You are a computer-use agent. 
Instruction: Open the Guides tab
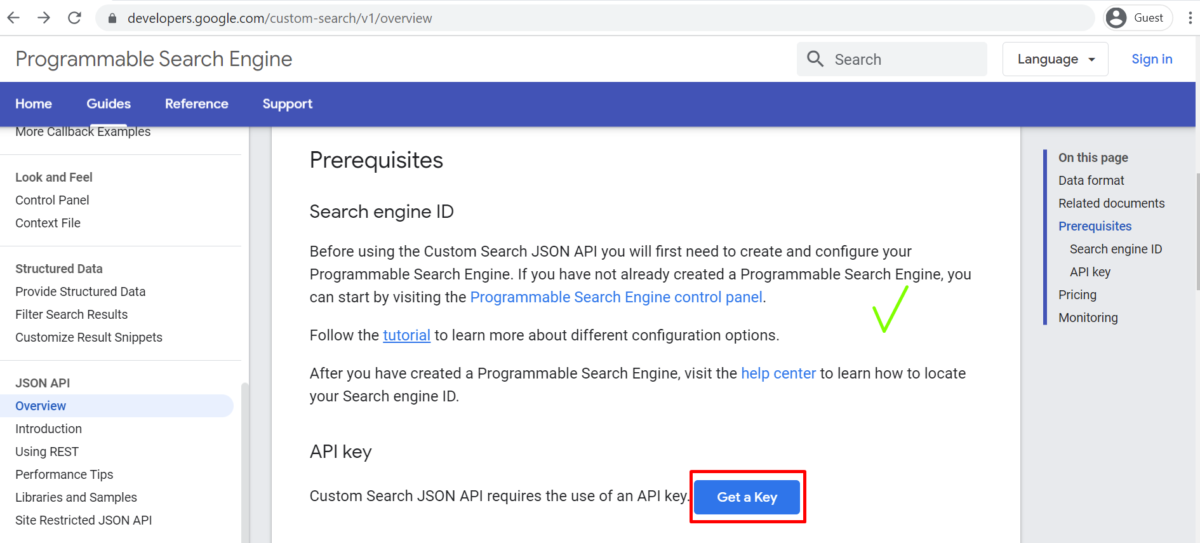(108, 104)
